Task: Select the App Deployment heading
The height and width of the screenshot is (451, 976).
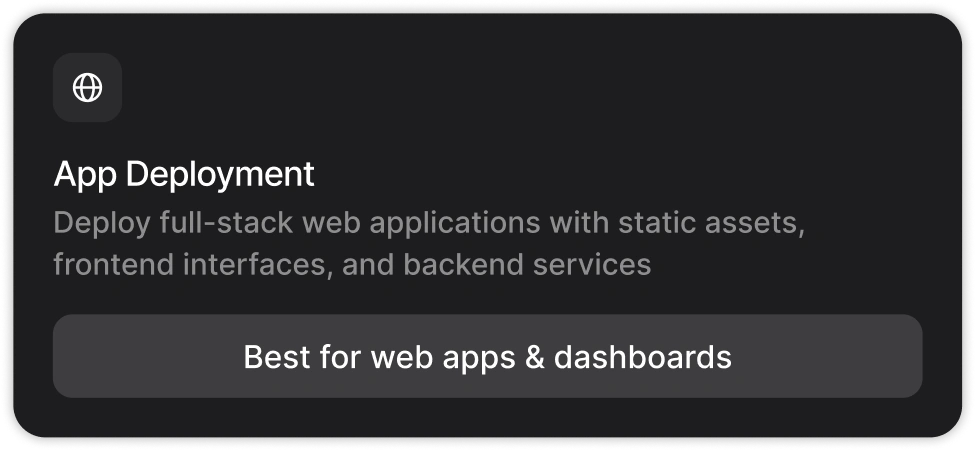Action: click(x=184, y=174)
